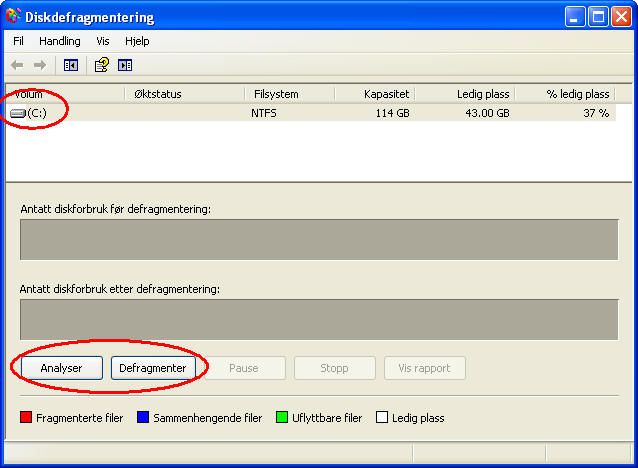638x468 pixels.
Task: Start defragmentation with Defragmenter button
Action: (153, 368)
